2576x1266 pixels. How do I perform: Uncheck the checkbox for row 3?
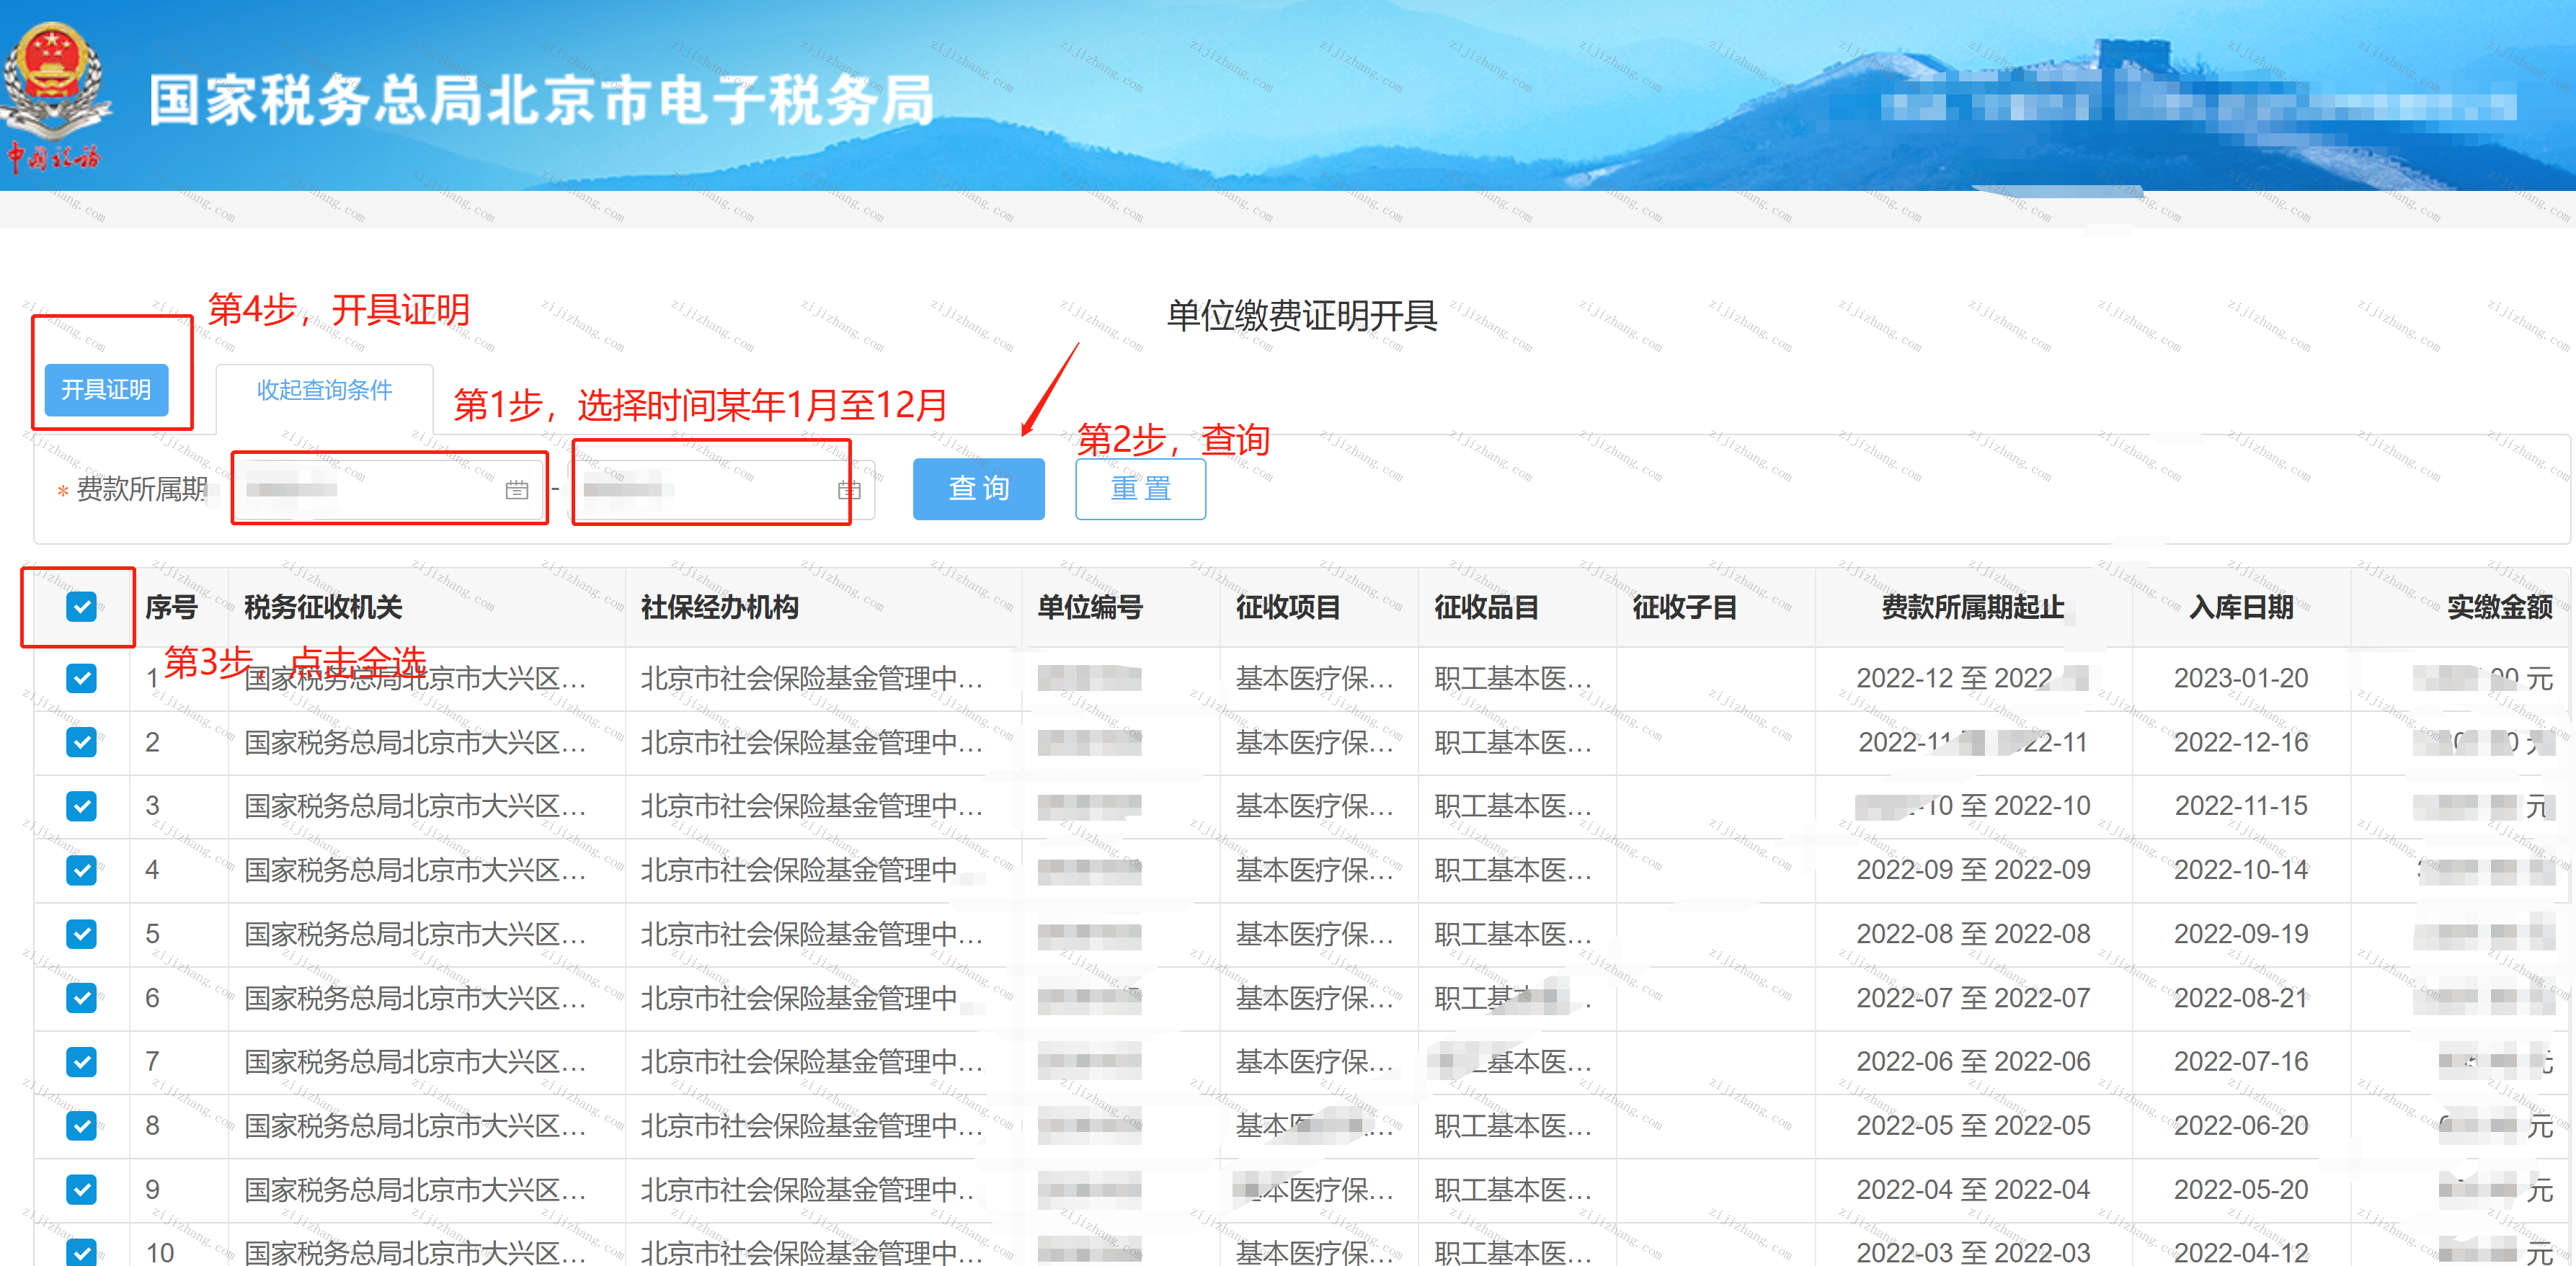click(81, 806)
